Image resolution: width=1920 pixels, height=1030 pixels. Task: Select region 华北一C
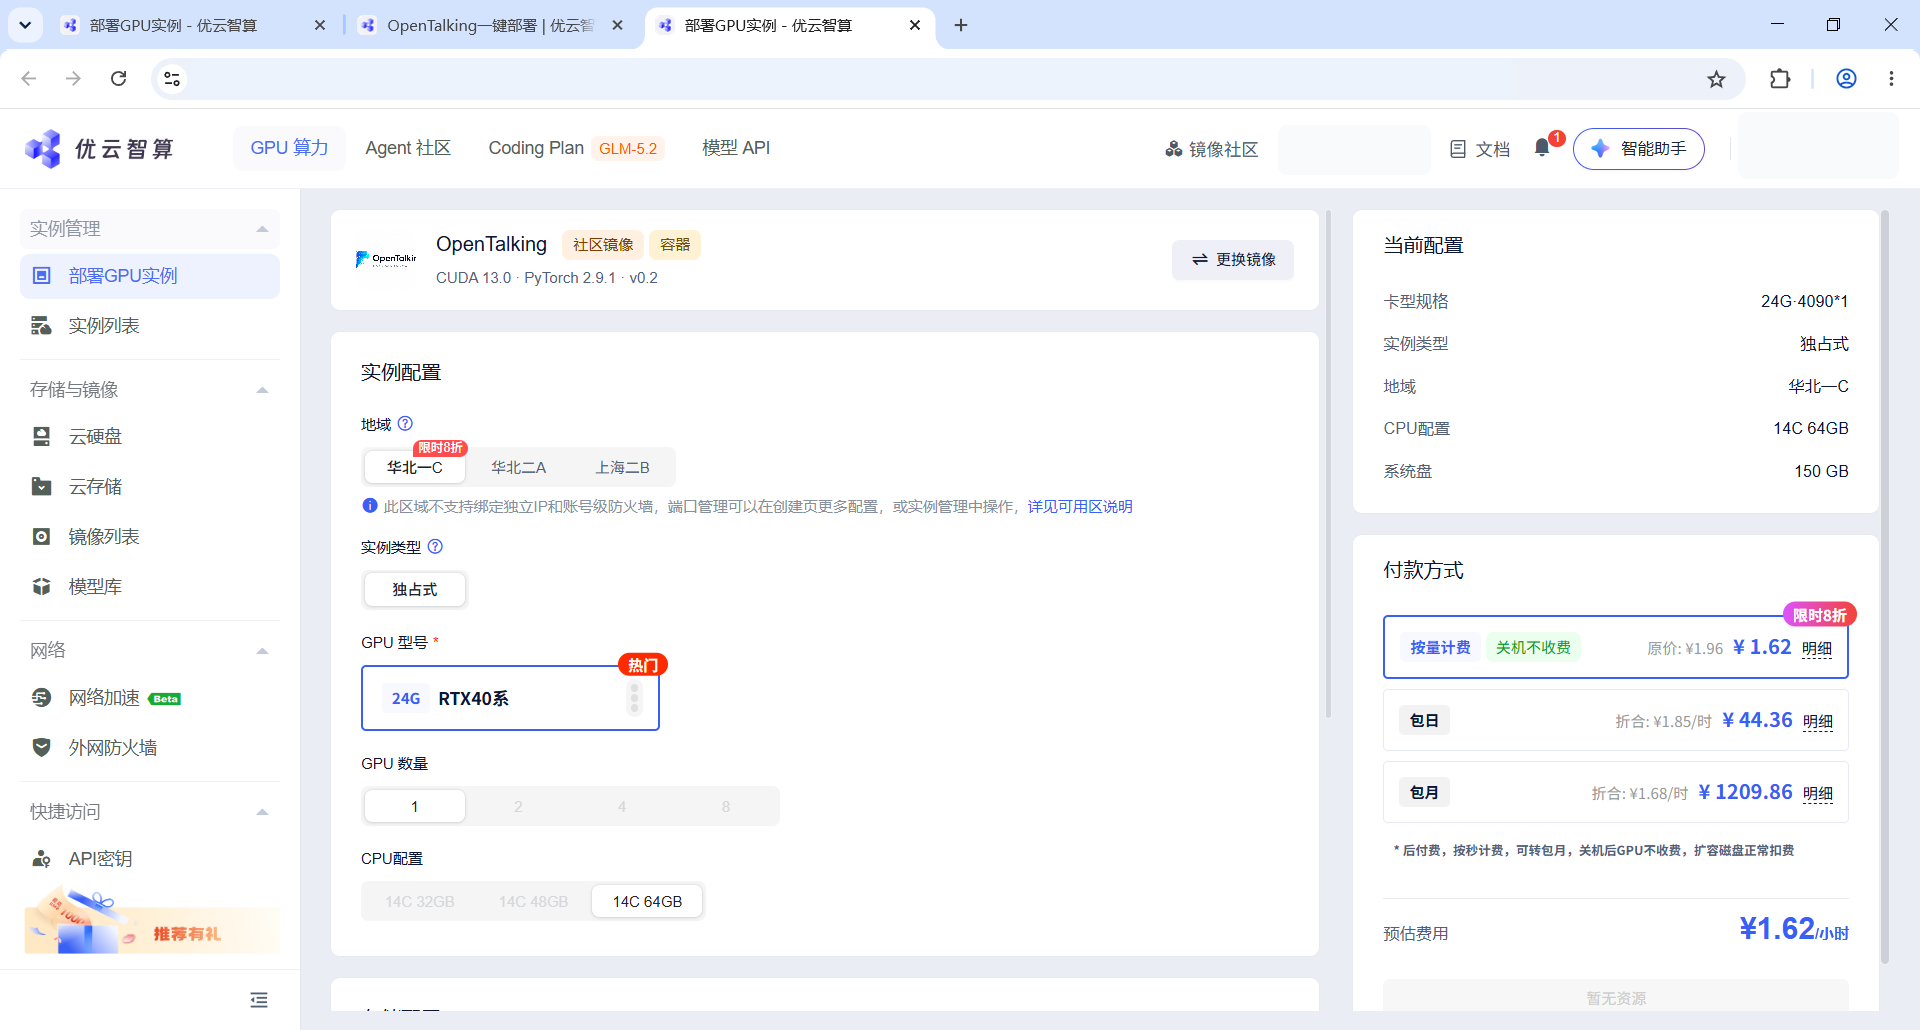point(415,467)
